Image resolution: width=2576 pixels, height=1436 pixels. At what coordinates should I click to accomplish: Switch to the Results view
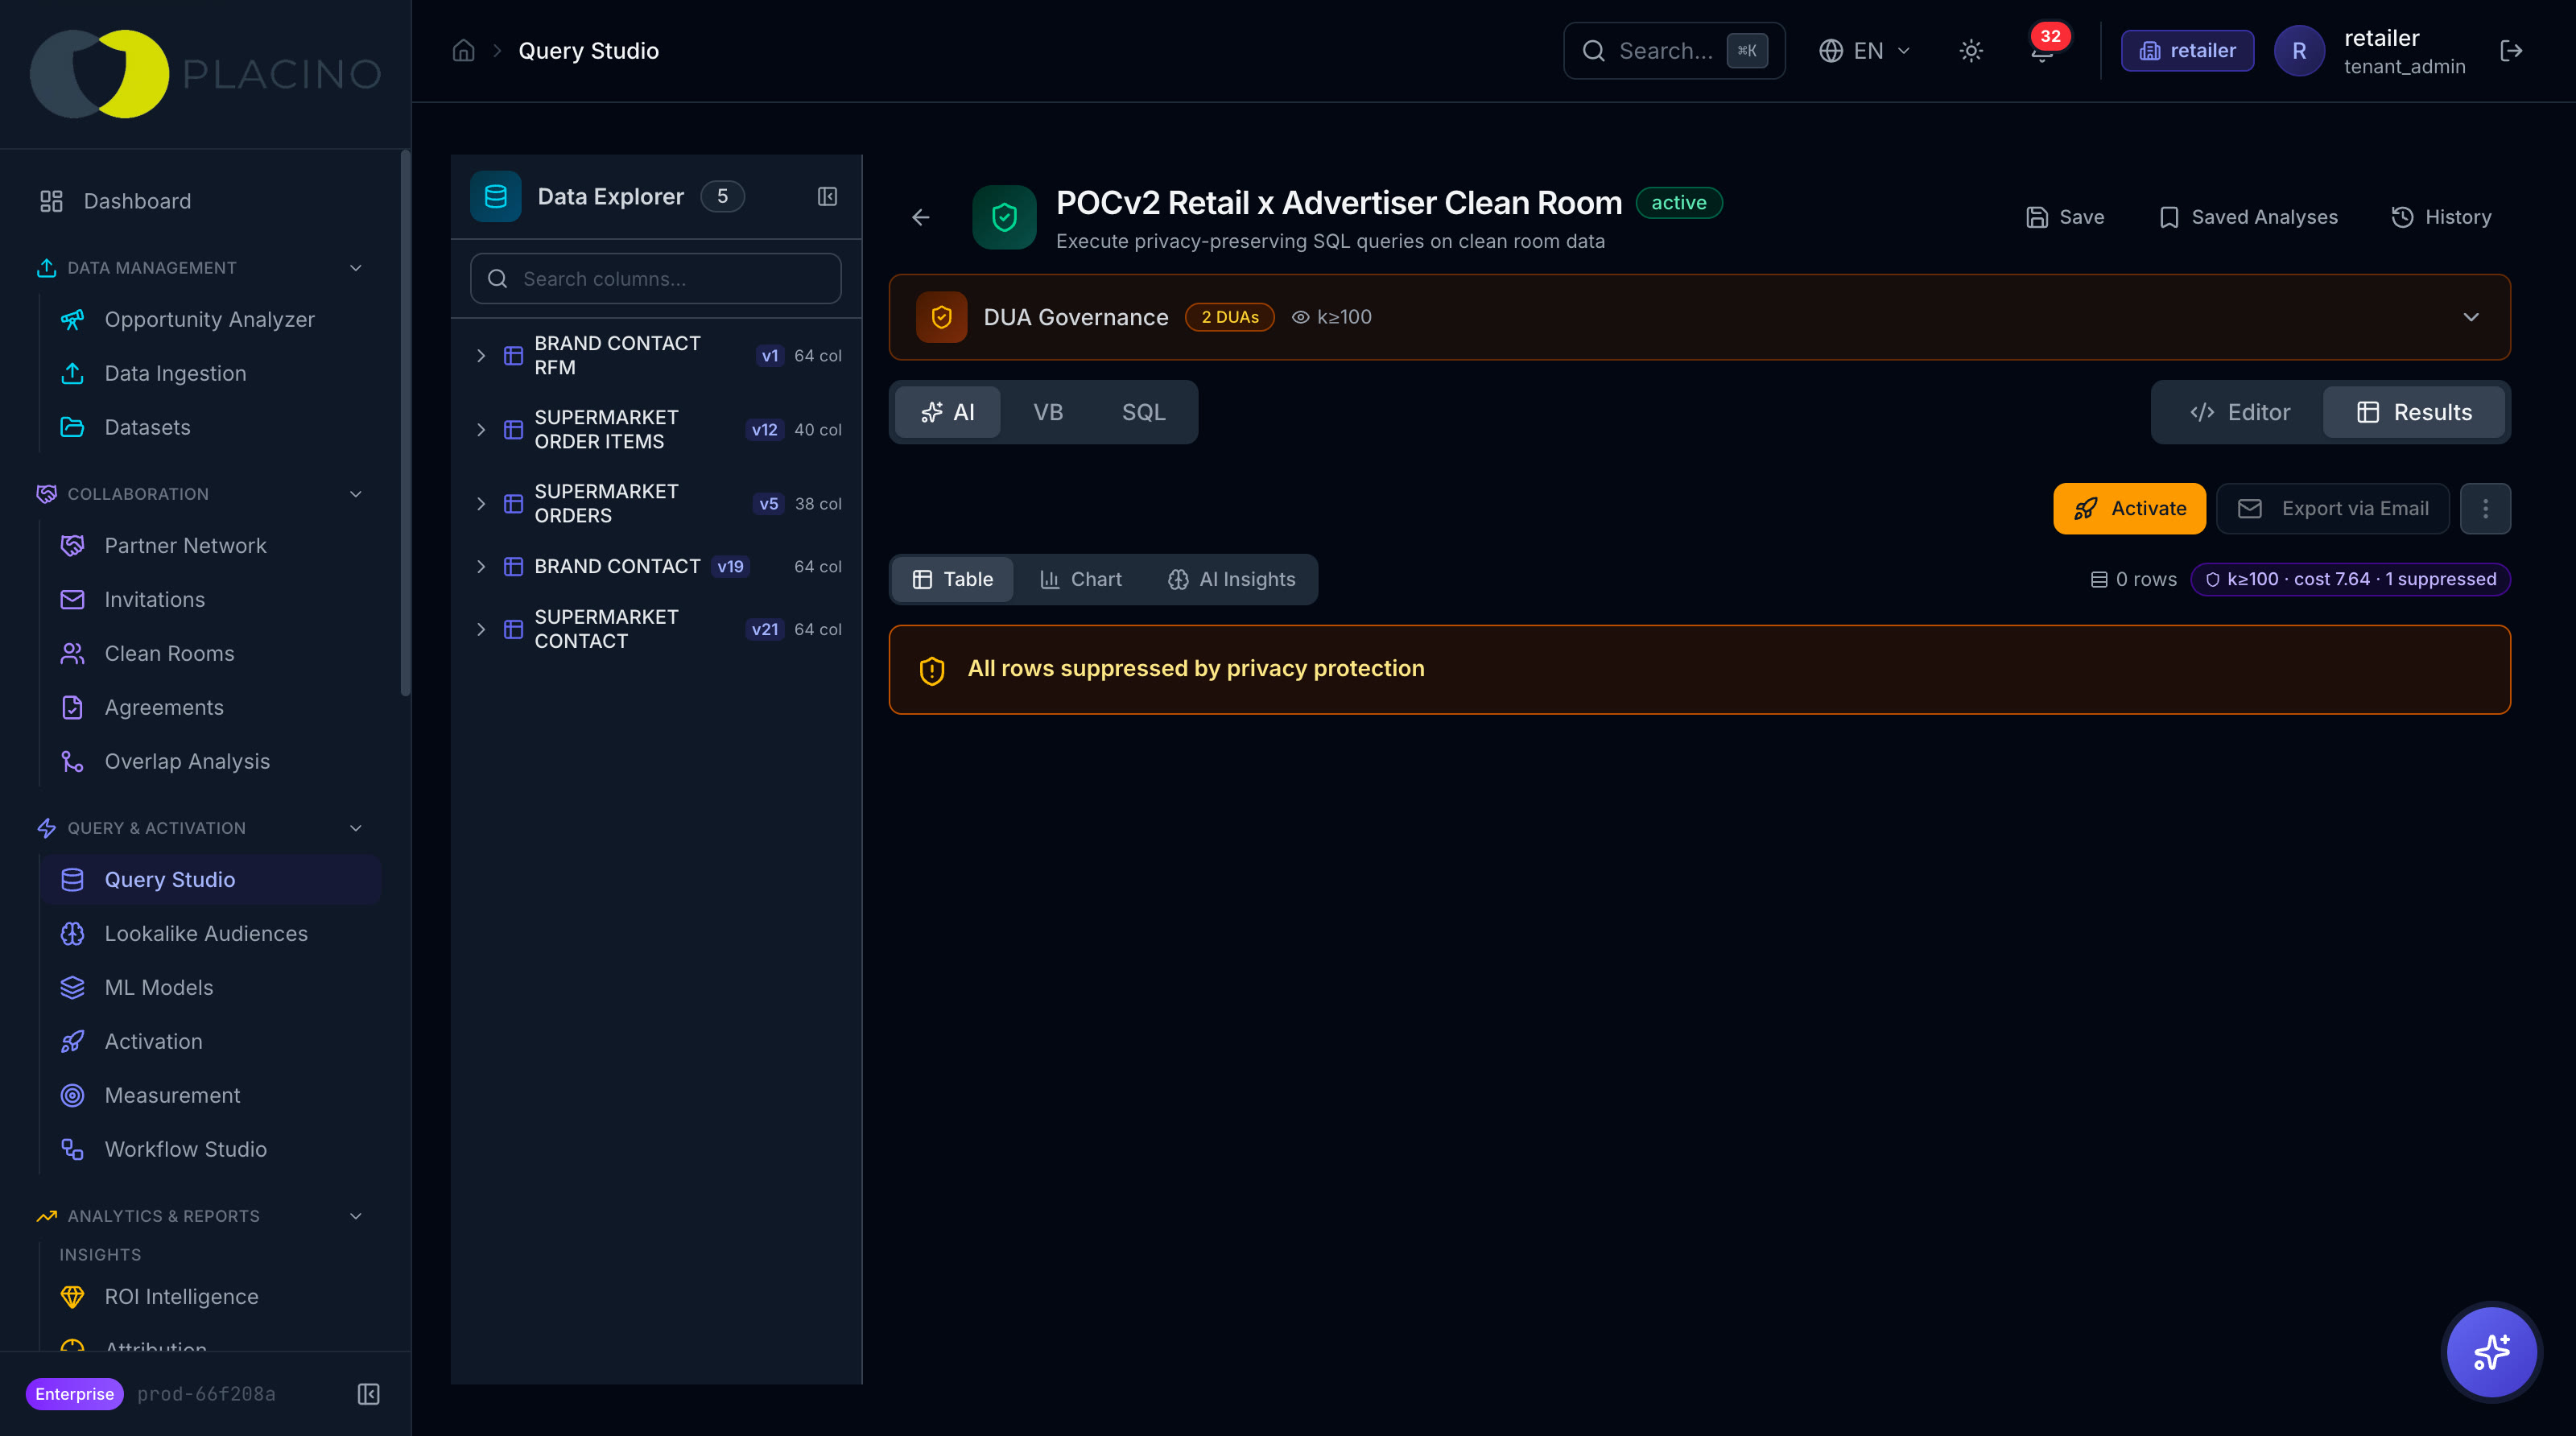[x=2413, y=412]
